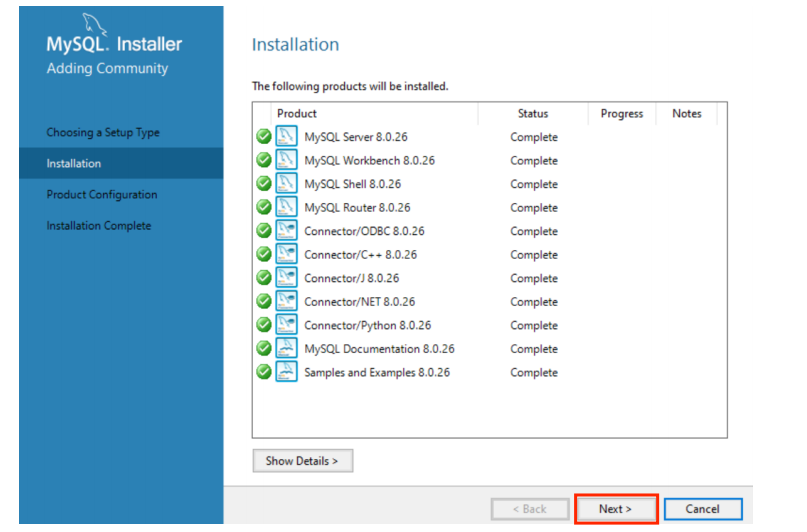Image resolution: width=807 pixels, height=532 pixels.
Task: Click green checkmark beside Connector/C++
Action: pyautogui.click(x=264, y=254)
